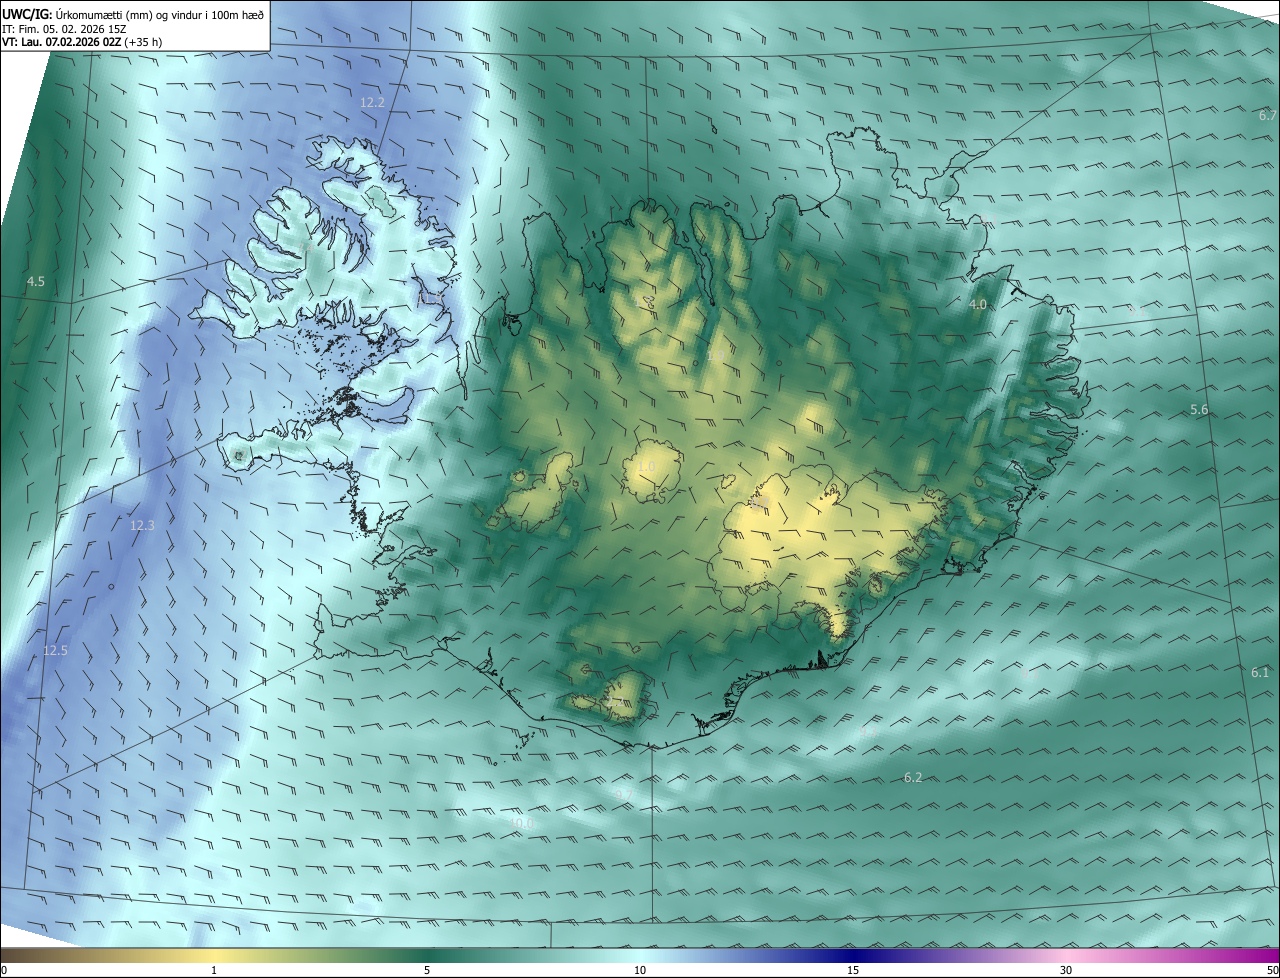Click the 6.2 value label on the map

[x=913, y=777]
